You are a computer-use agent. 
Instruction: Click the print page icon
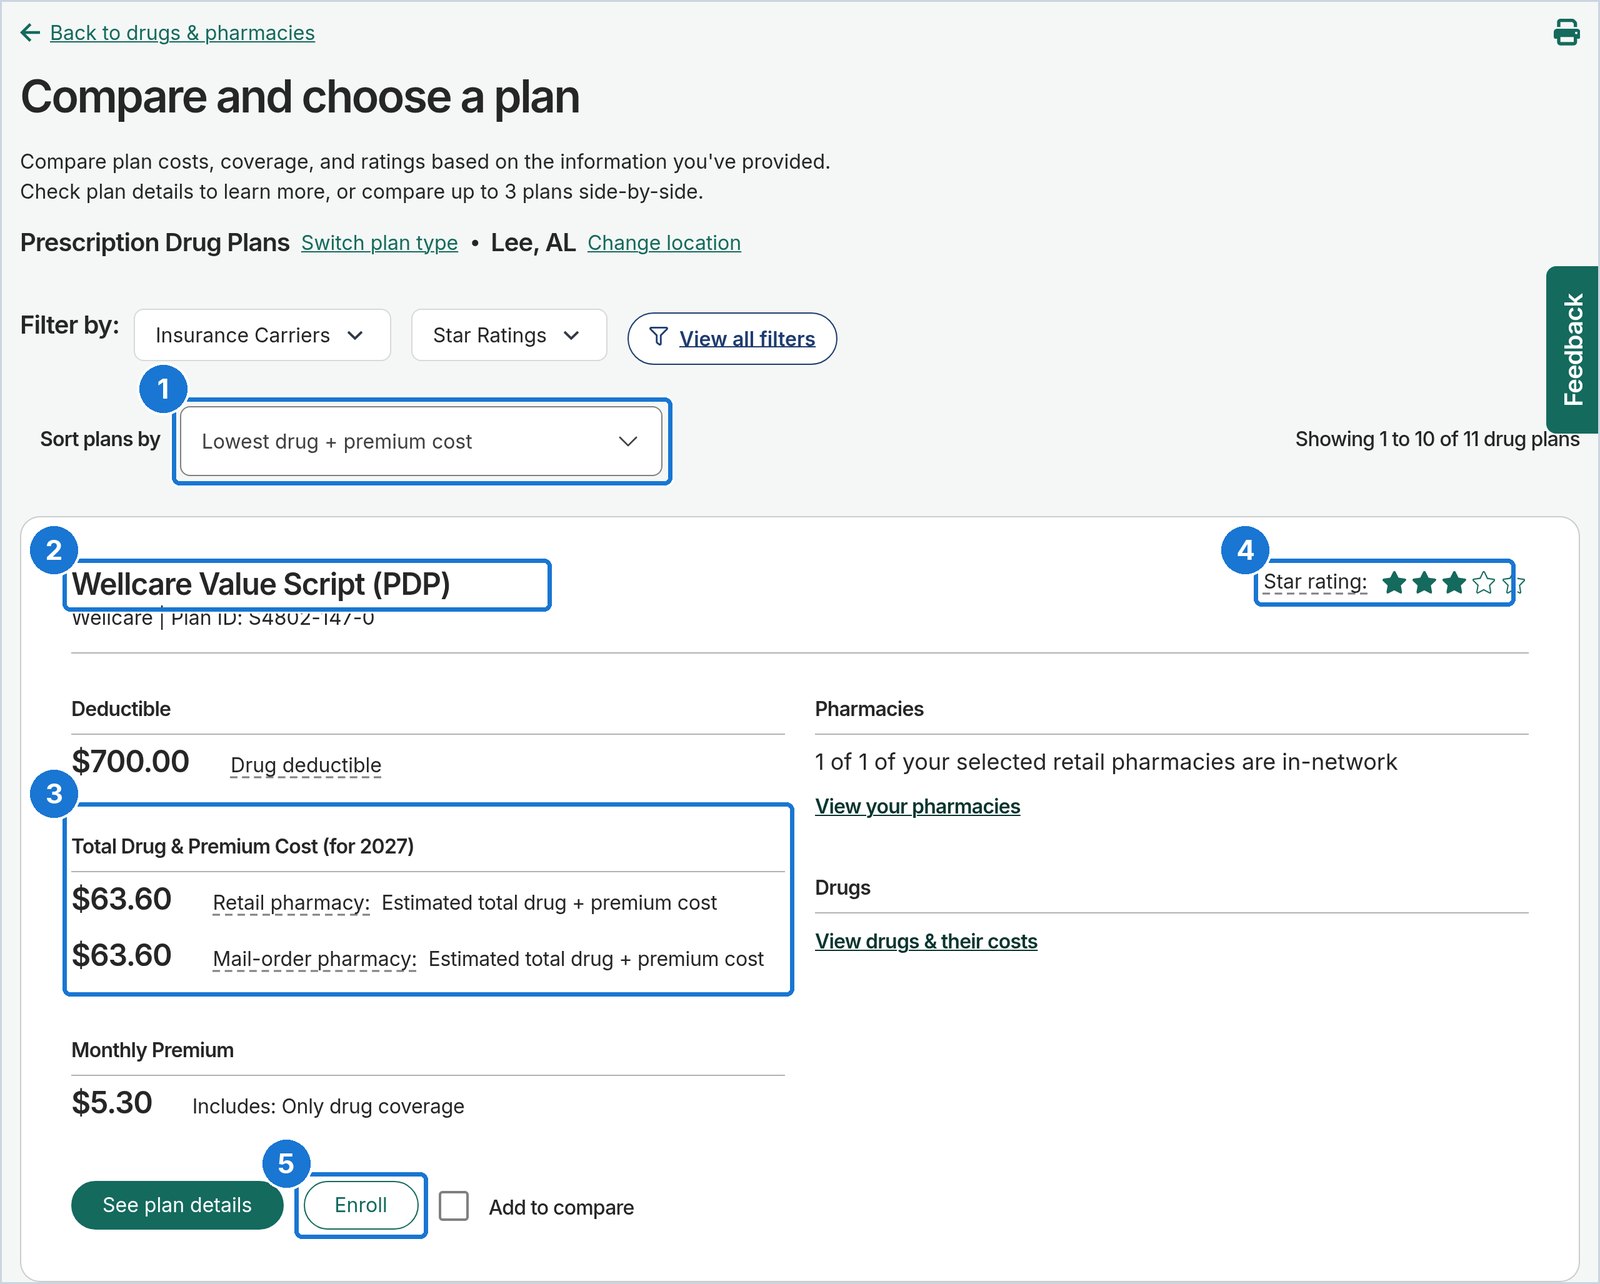pyautogui.click(x=1566, y=33)
